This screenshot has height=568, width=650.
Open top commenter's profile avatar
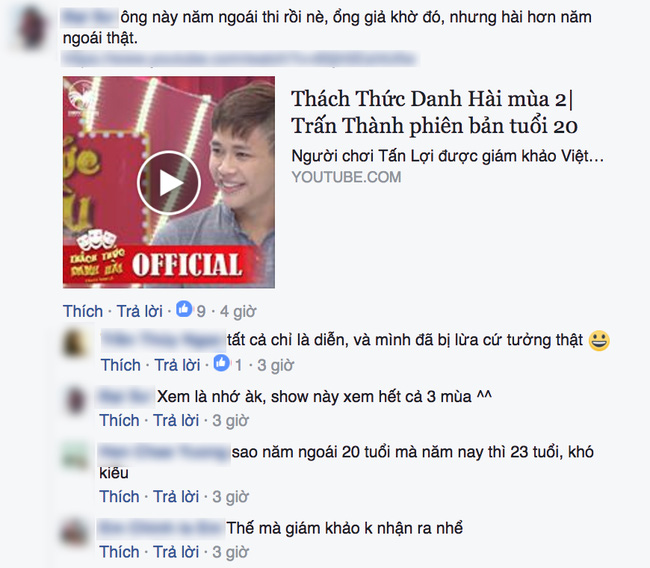coord(31,28)
